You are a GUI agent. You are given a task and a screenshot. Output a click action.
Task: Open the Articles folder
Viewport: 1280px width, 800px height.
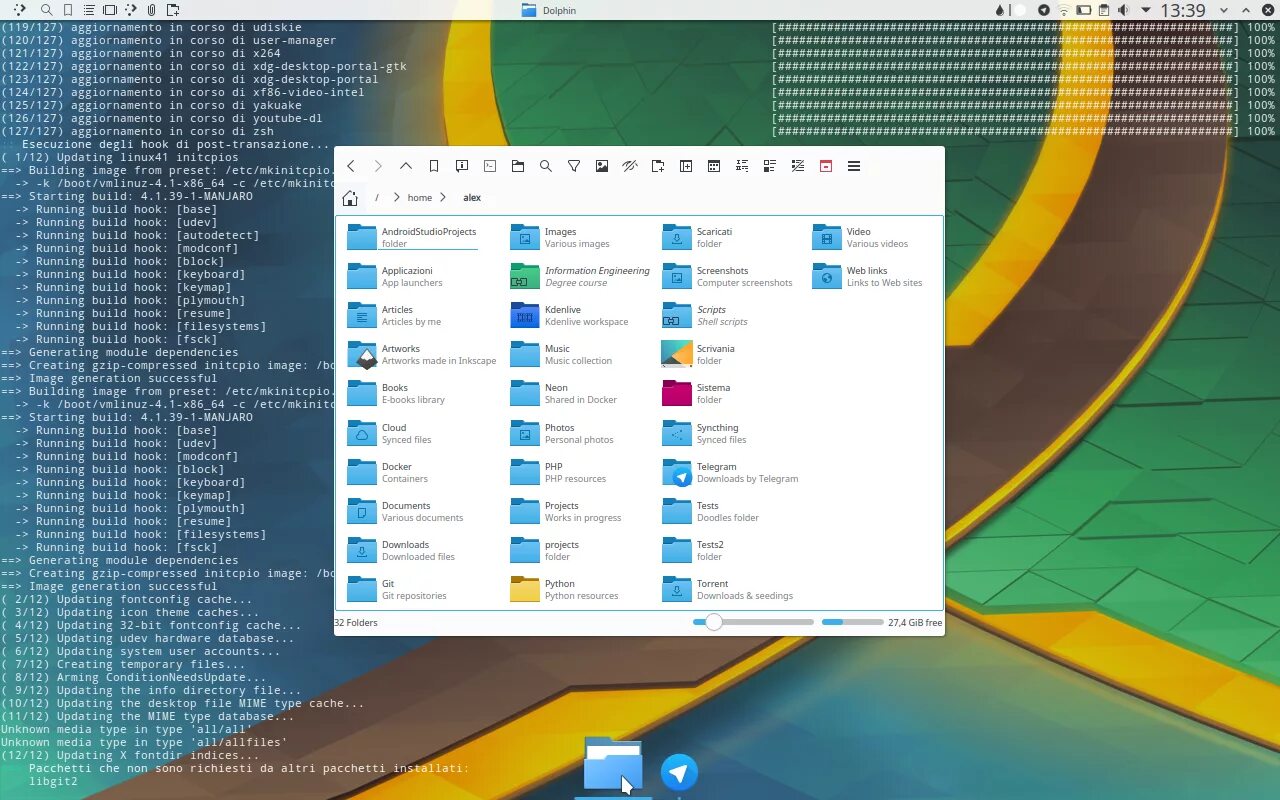[394, 315]
